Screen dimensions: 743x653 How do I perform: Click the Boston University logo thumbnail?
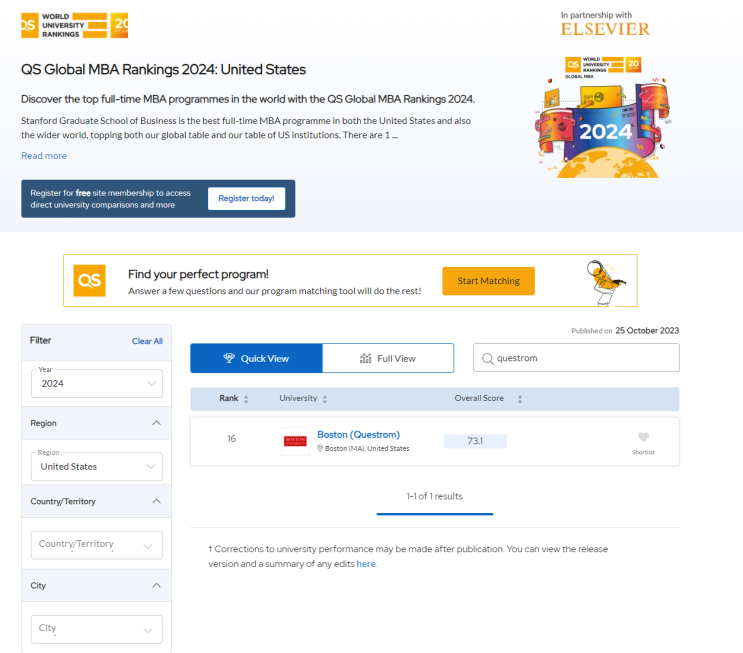tap(295, 441)
